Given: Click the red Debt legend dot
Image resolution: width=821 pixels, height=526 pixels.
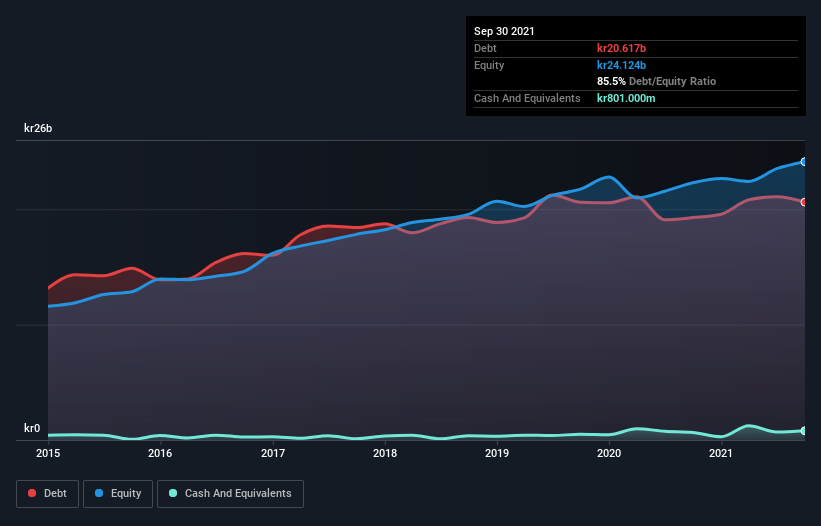Looking at the screenshot, I should pyautogui.click(x=32, y=493).
